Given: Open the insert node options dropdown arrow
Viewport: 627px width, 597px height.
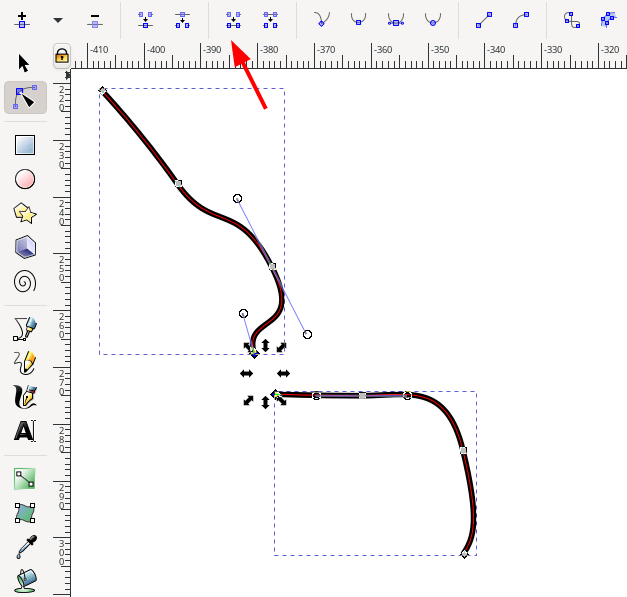Looking at the screenshot, I should click(x=57, y=19).
